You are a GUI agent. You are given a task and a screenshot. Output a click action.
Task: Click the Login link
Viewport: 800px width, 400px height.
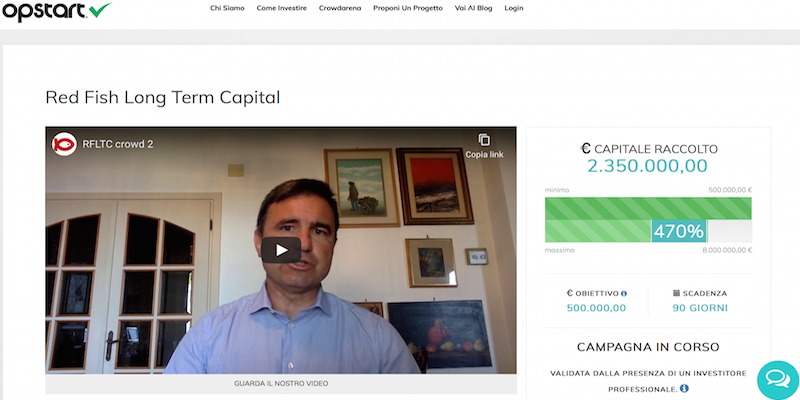(514, 8)
